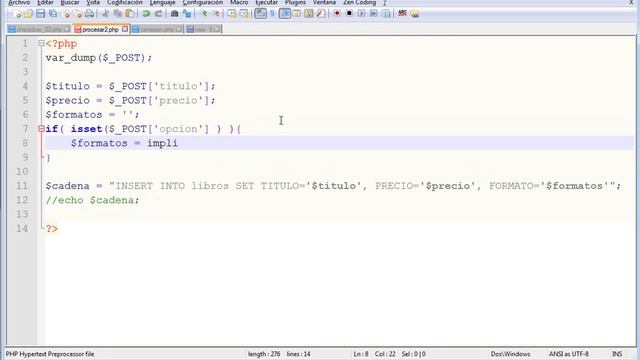Open Find with the binoculars icon
The image size is (640, 360).
(x=174, y=14)
